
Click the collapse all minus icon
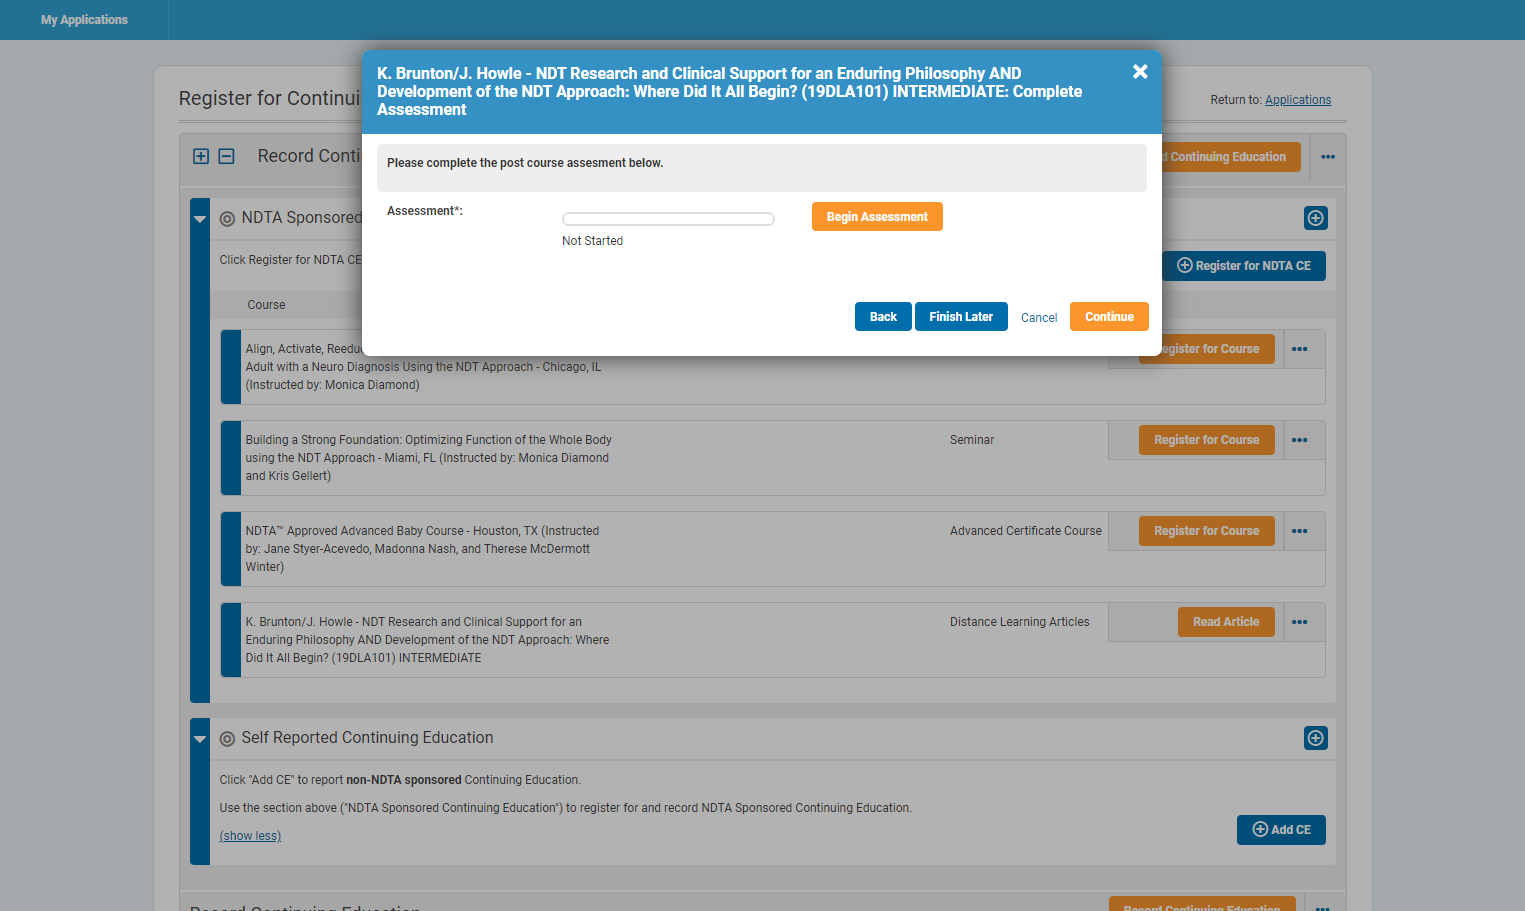coord(227,156)
